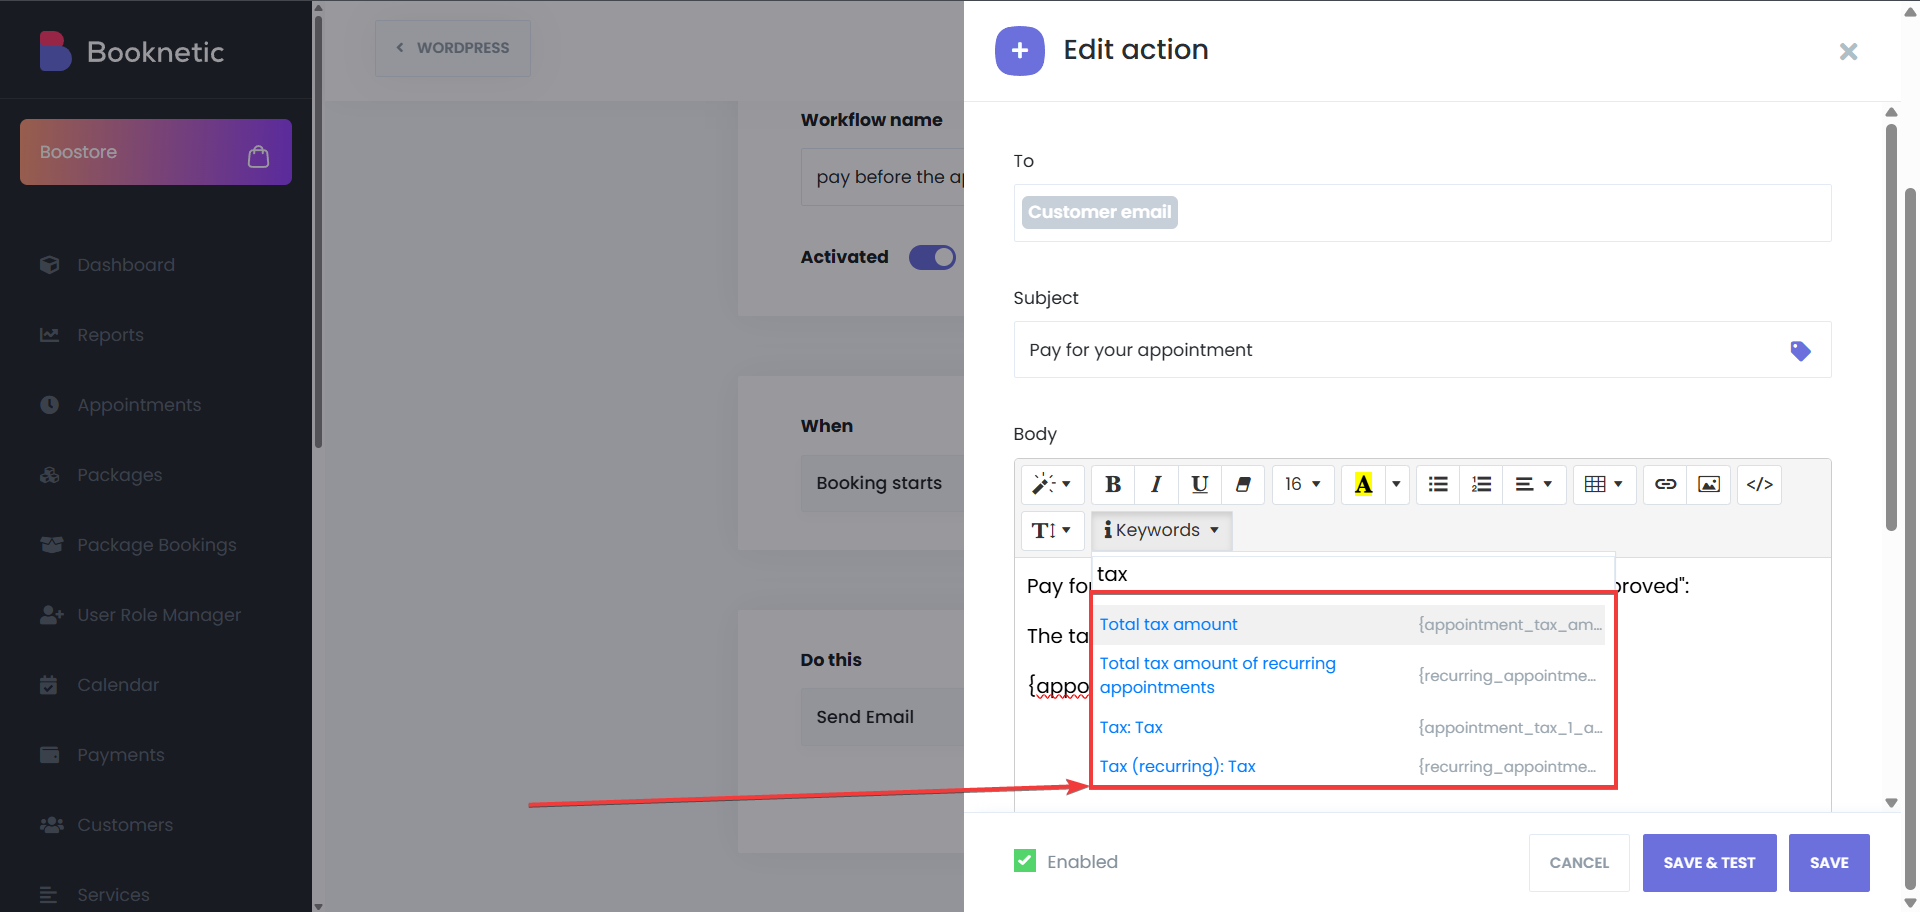Screen dimensions: 1920x912
Task: Open the magic wand style menu
Action: coord(1052,485)
